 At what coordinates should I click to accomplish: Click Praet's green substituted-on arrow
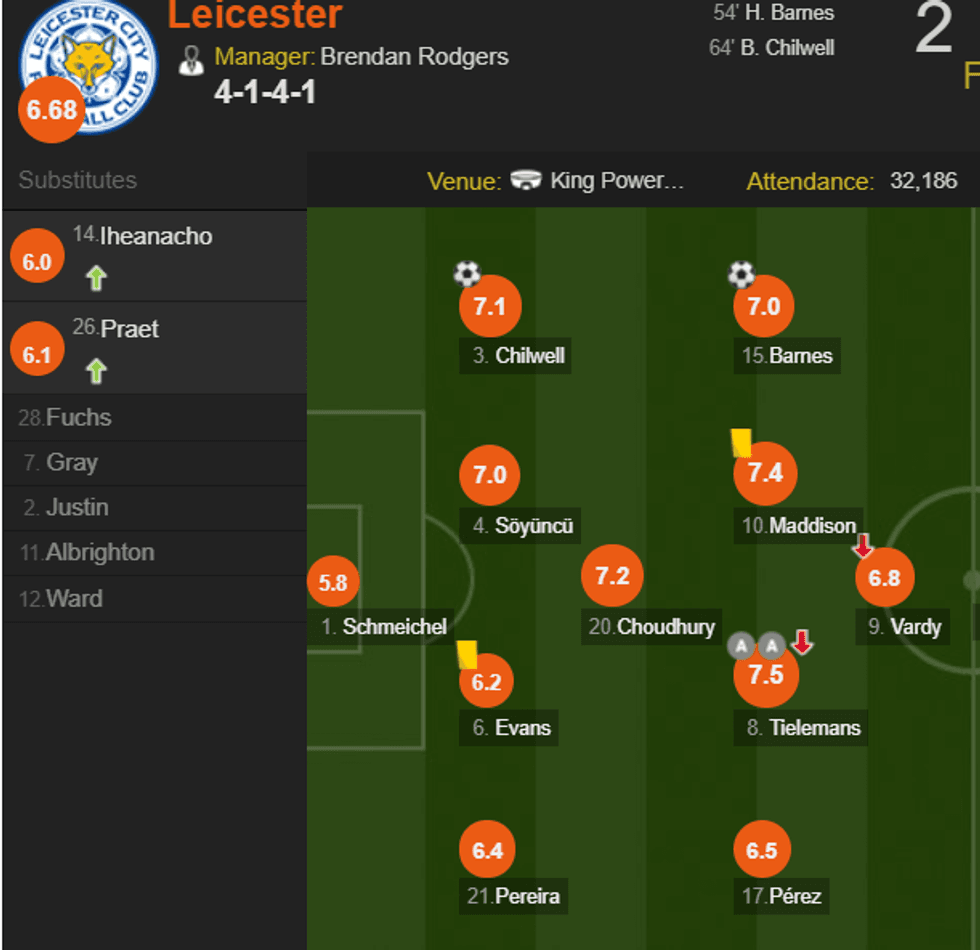click(96, 371)
